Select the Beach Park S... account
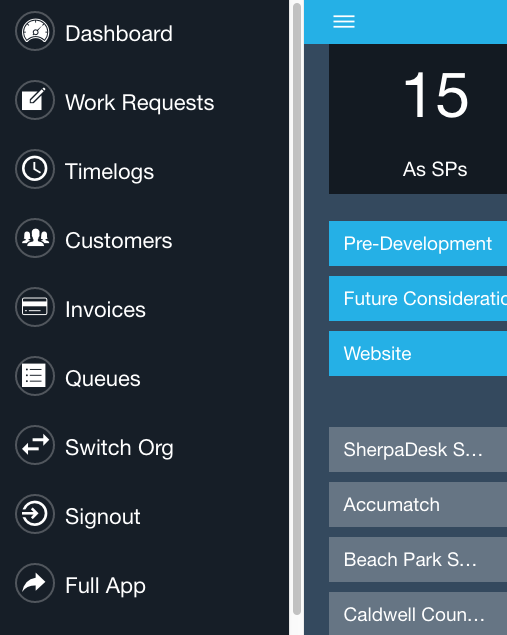 [x=418, y=560]
